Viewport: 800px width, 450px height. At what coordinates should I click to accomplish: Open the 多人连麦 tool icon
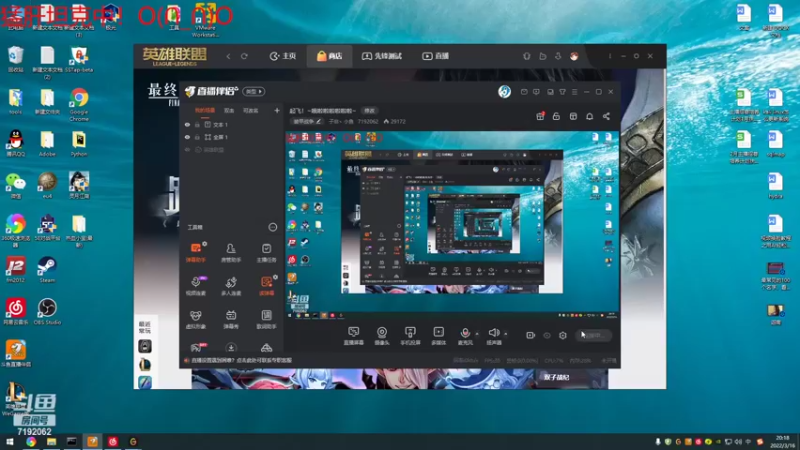[231, 286]
